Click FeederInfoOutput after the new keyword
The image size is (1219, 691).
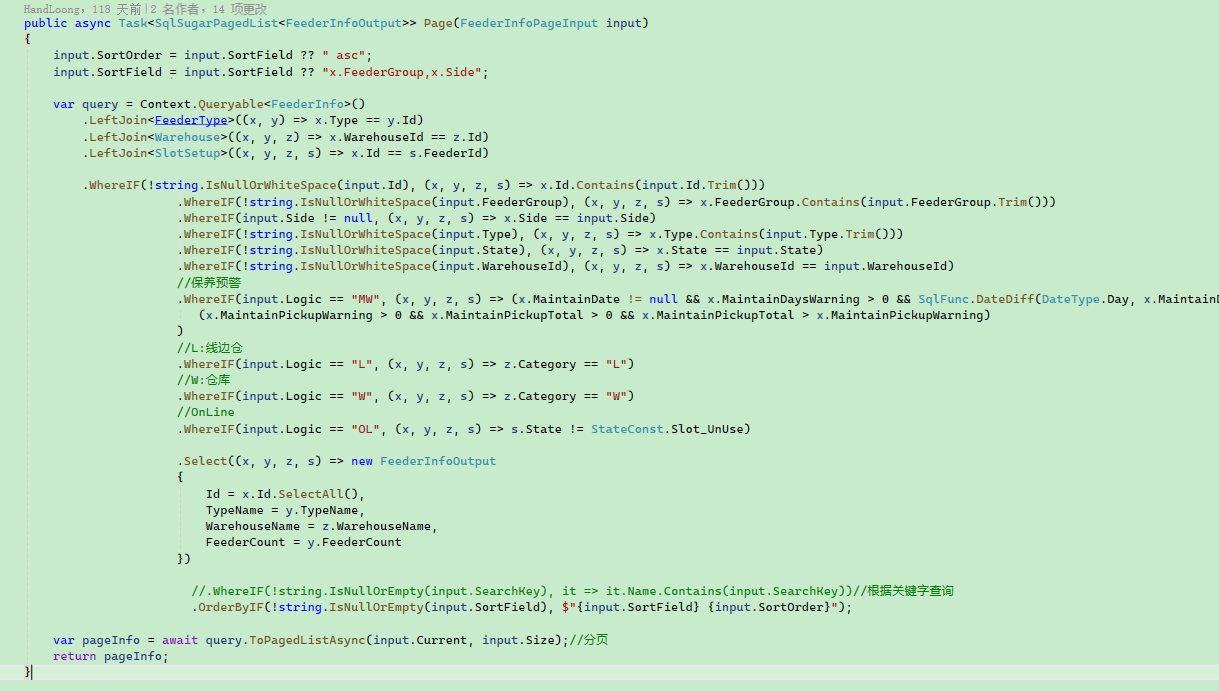(437, 461)
